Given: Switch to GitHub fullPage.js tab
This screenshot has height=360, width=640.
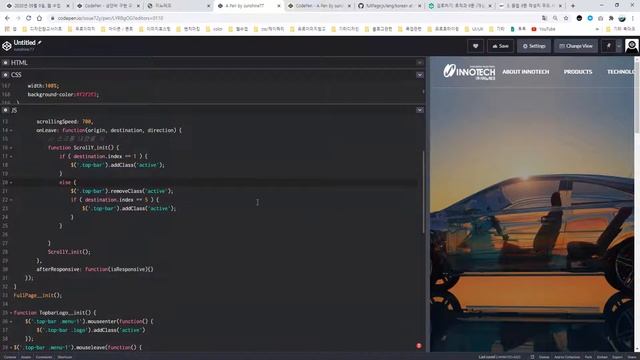Looking at the screenshot, I should [389, 6].
